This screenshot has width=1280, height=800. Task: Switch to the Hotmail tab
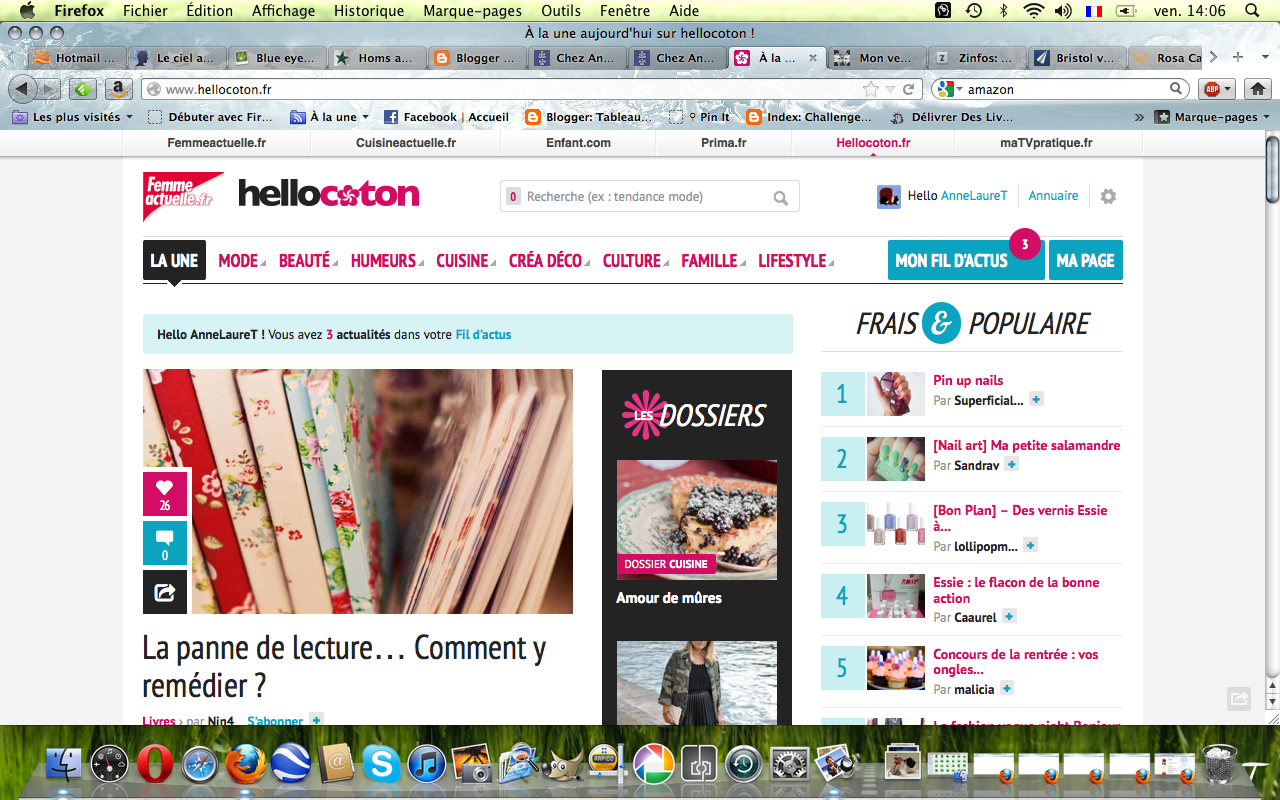click(x=78, y=58)
